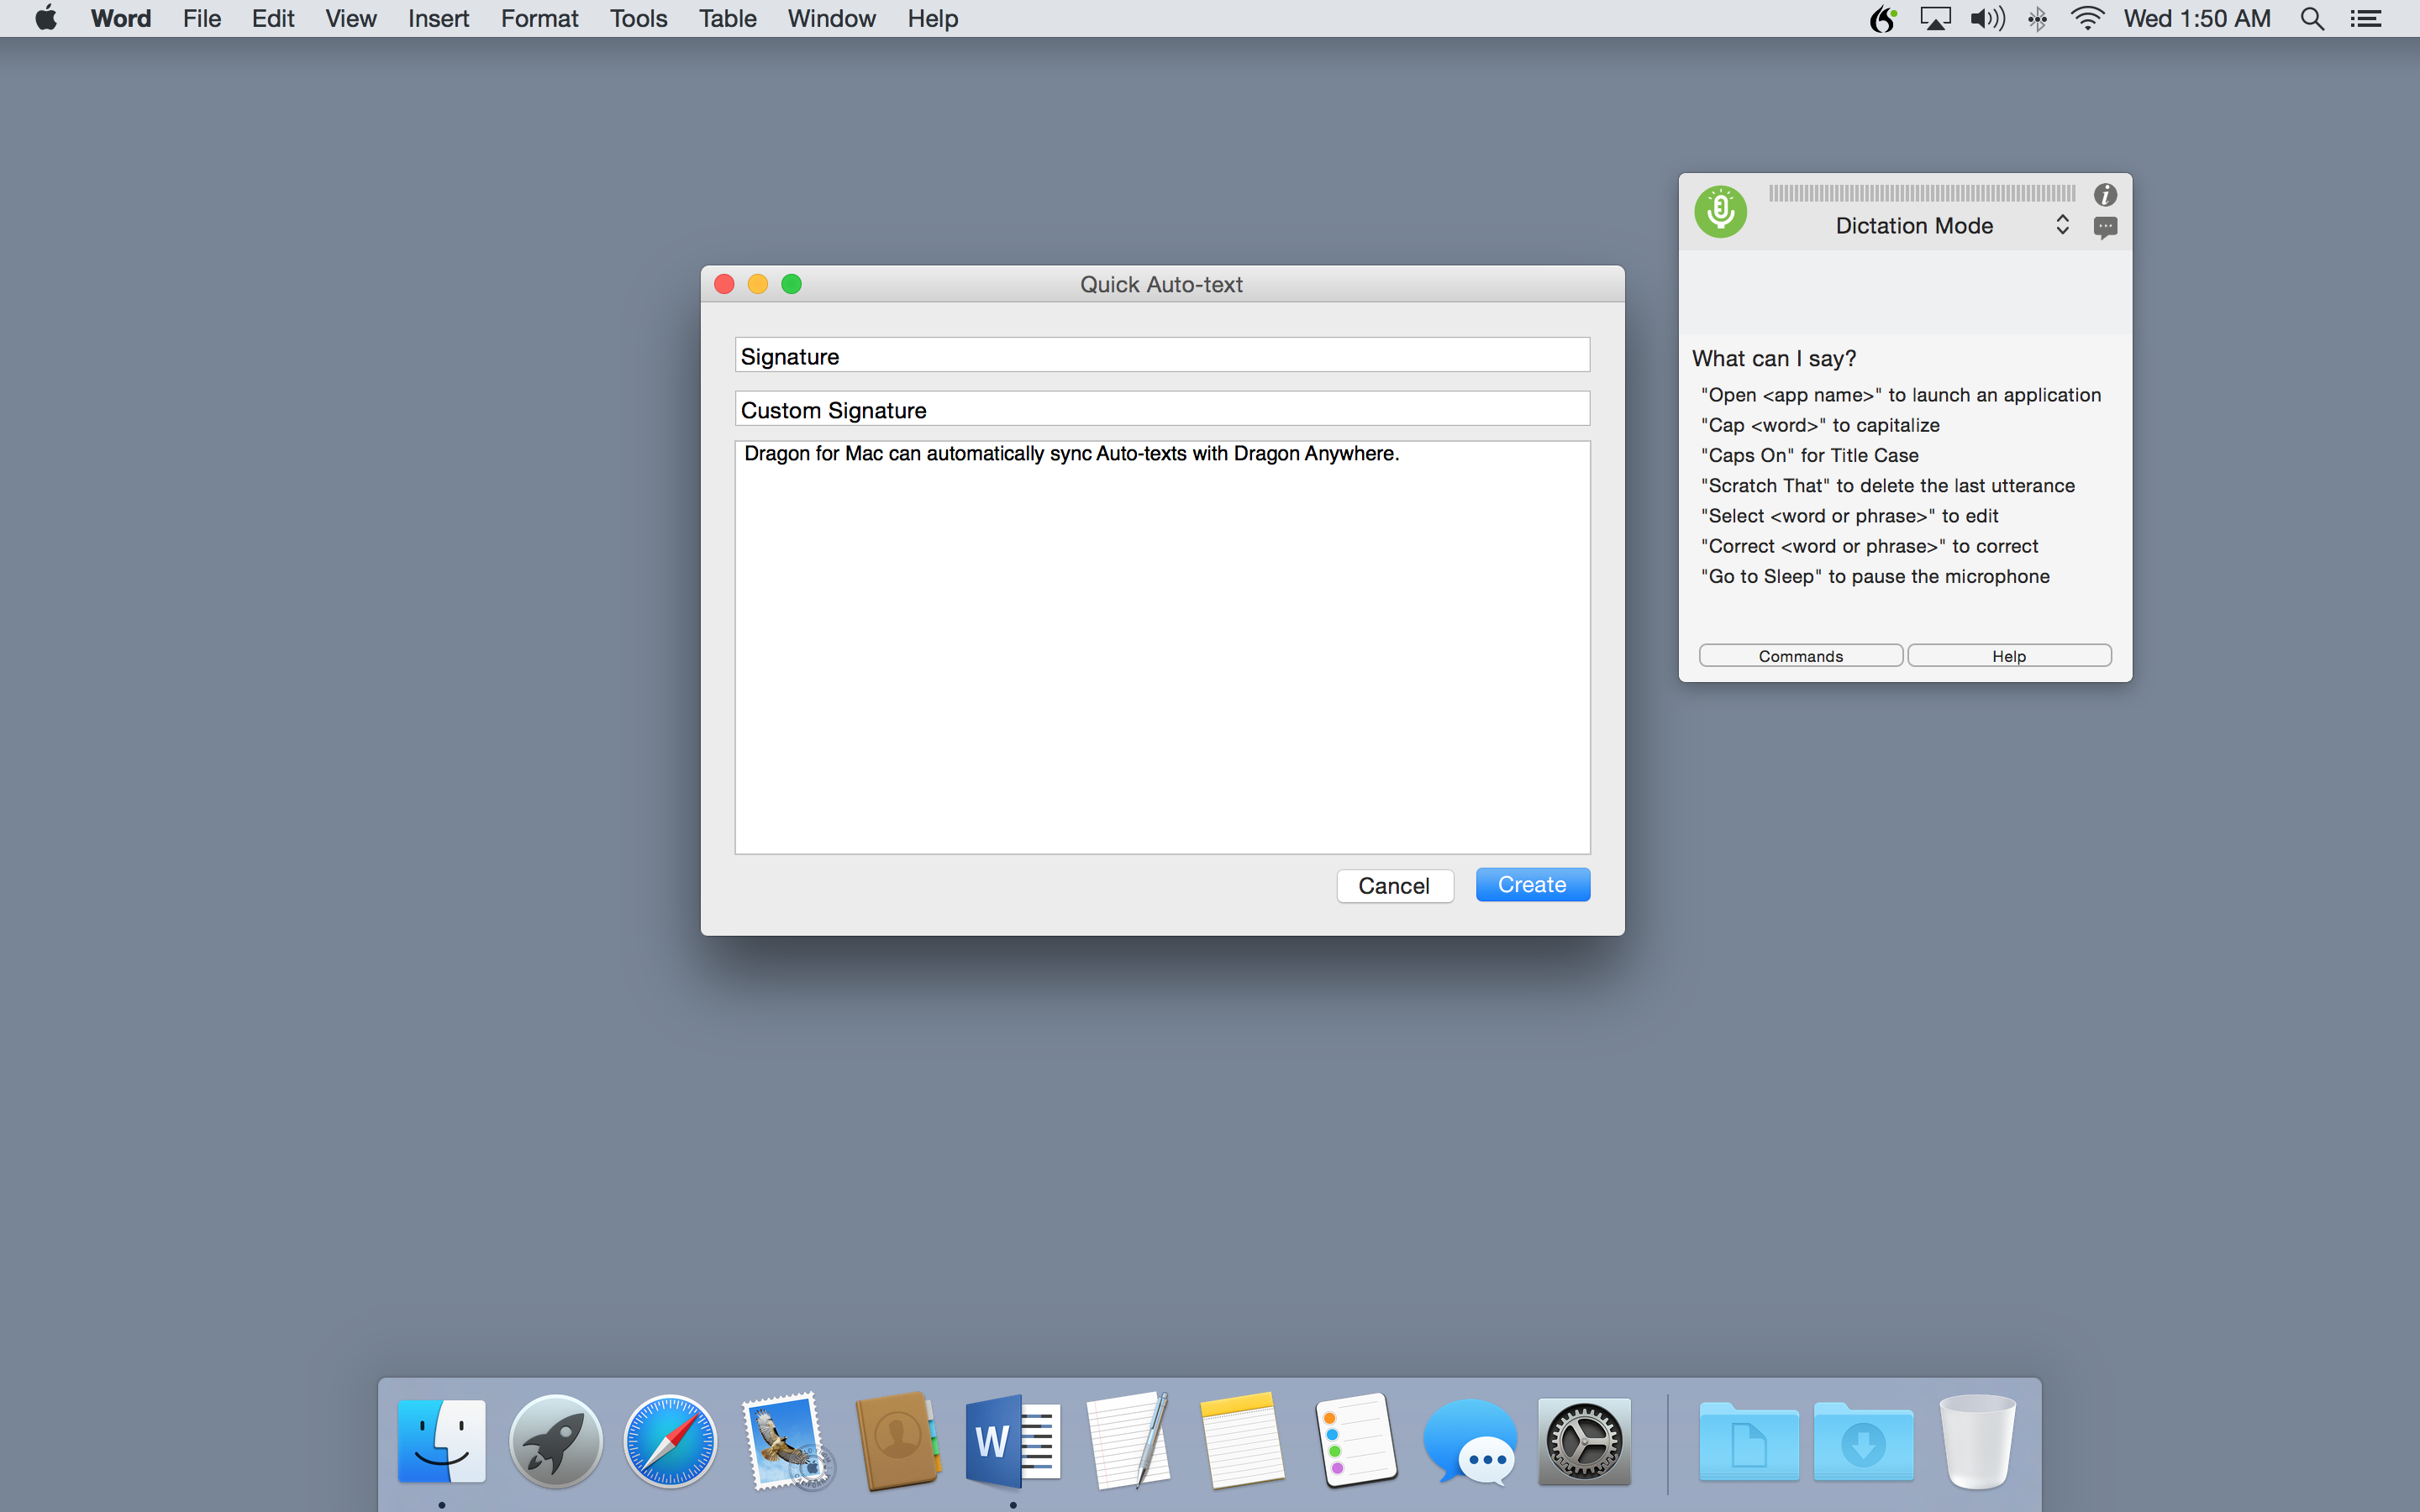Click the speech bubble guidance icon

click(2105, 228)
